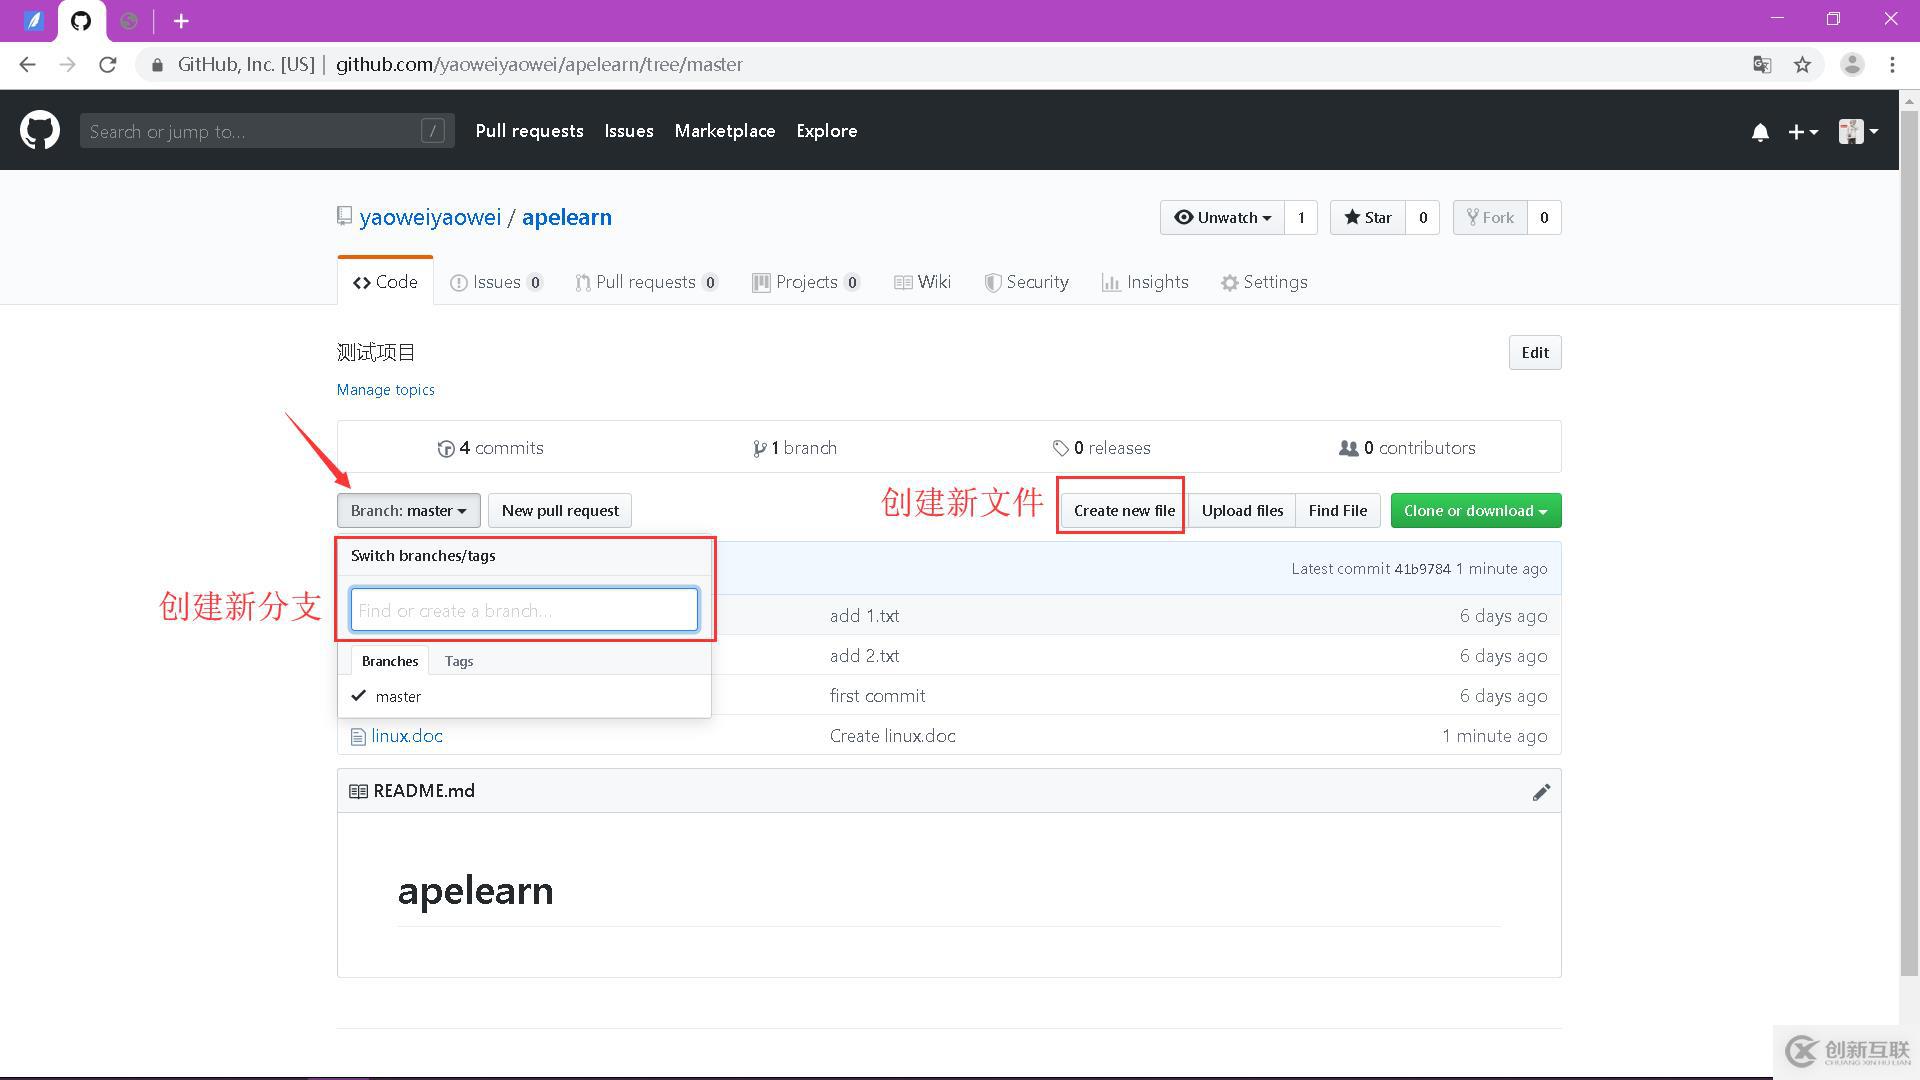Expand the Tags section in branch switcher
1920x1080 pixels.
[458, 659]
